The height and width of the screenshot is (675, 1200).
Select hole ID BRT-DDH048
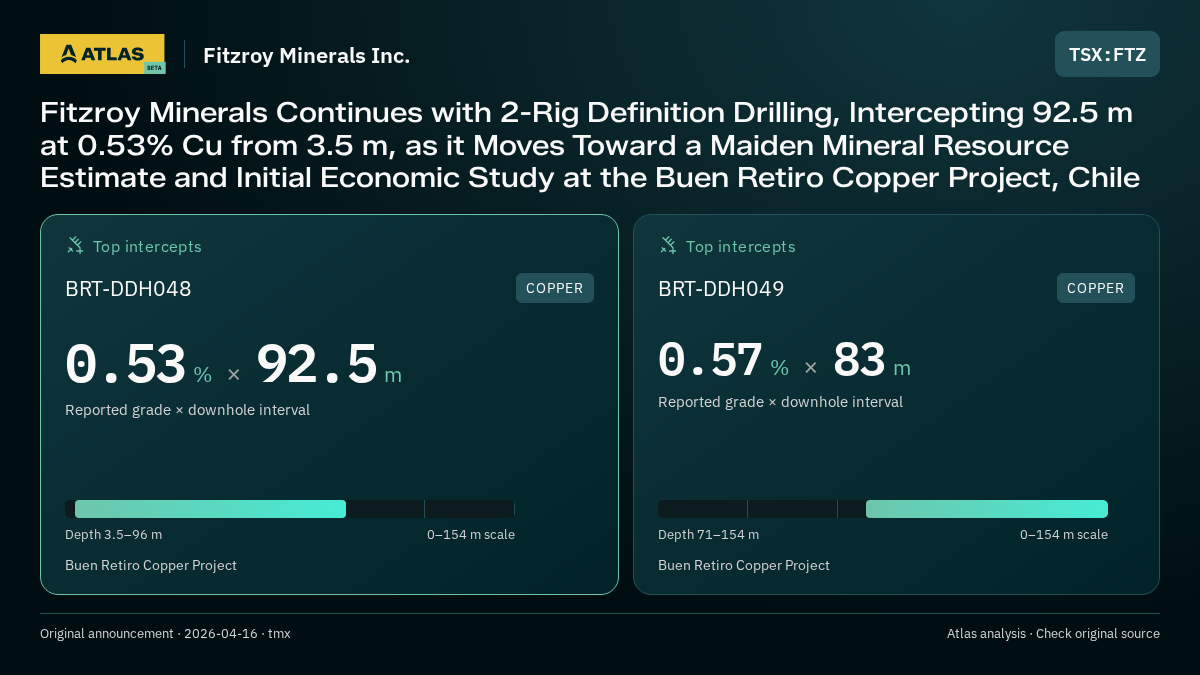click(x=128, y=289)
